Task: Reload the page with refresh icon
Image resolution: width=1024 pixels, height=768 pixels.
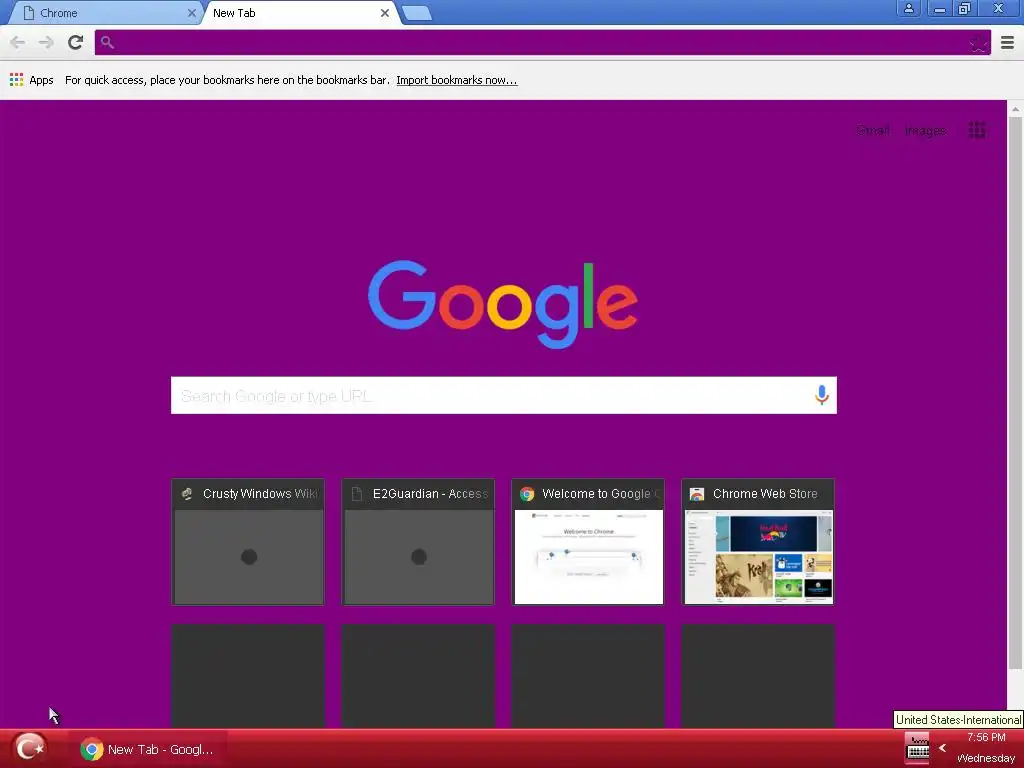Action: tap(76, 42)
